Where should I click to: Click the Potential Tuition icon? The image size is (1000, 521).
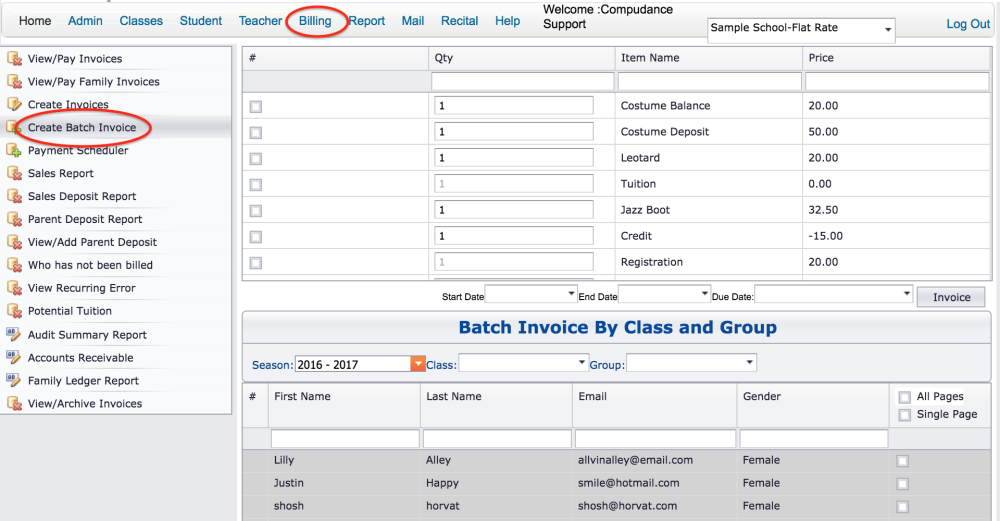pos(14,311)
